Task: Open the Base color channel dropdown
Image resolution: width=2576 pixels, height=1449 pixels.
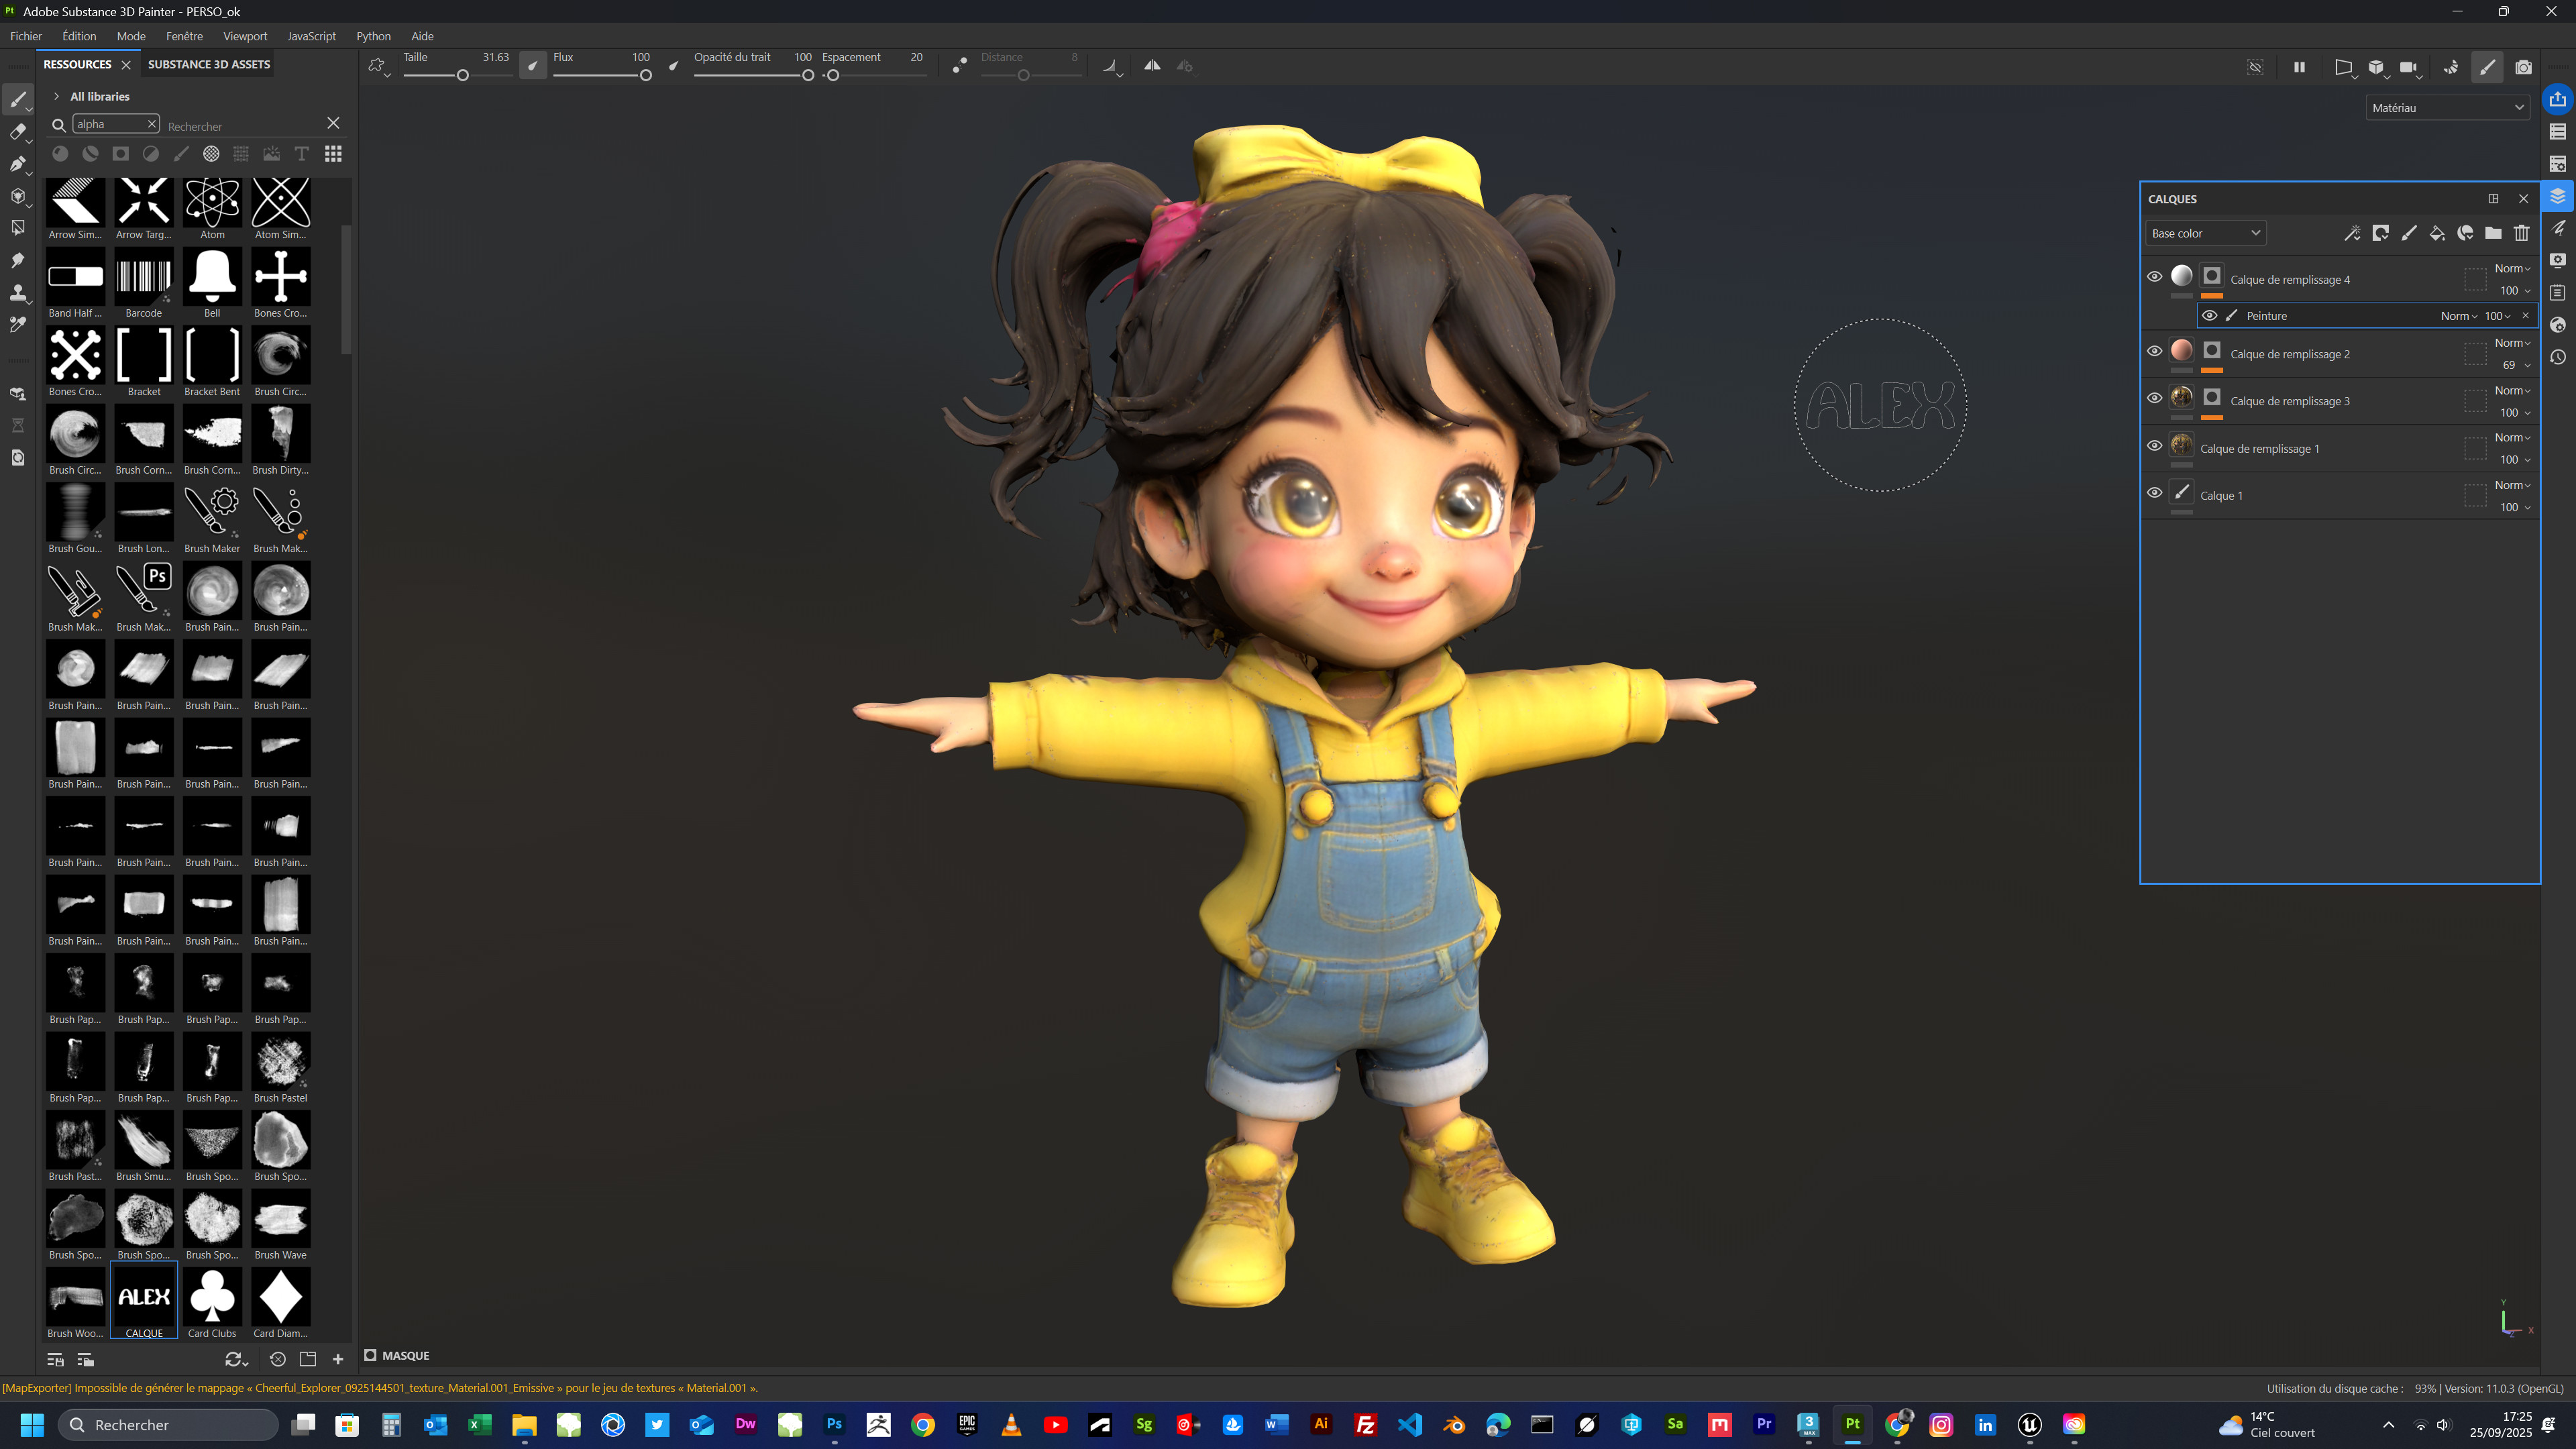Action: [x=2205, y=233]
